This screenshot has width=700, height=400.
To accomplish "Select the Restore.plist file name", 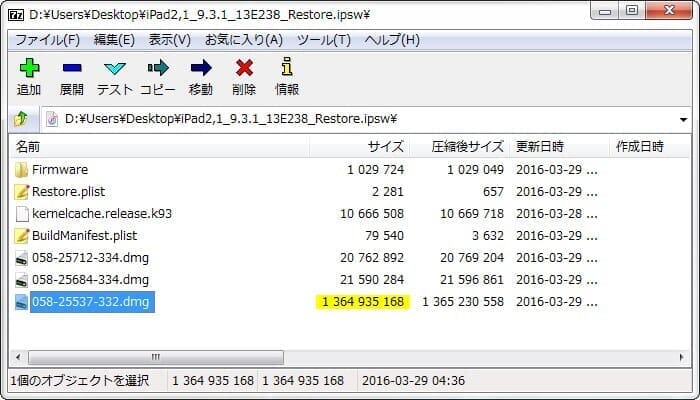I will point(68,192).
